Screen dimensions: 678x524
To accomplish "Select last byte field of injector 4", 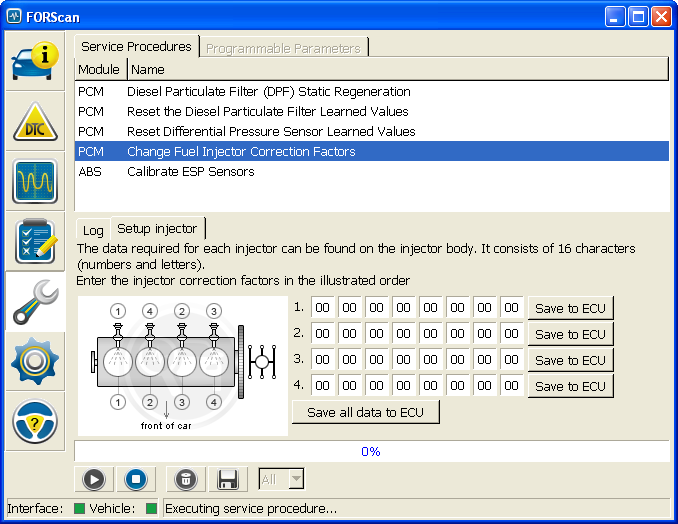I will (x=511, y=386).
